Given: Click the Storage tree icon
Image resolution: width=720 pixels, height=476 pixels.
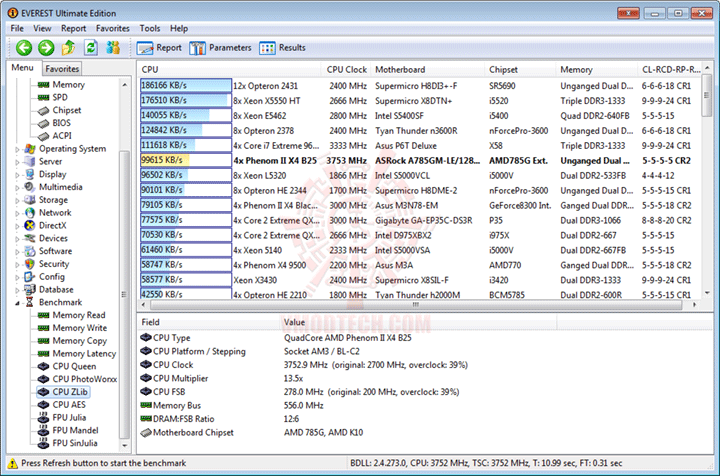Looking at the screenshot, I should point(30,200).
